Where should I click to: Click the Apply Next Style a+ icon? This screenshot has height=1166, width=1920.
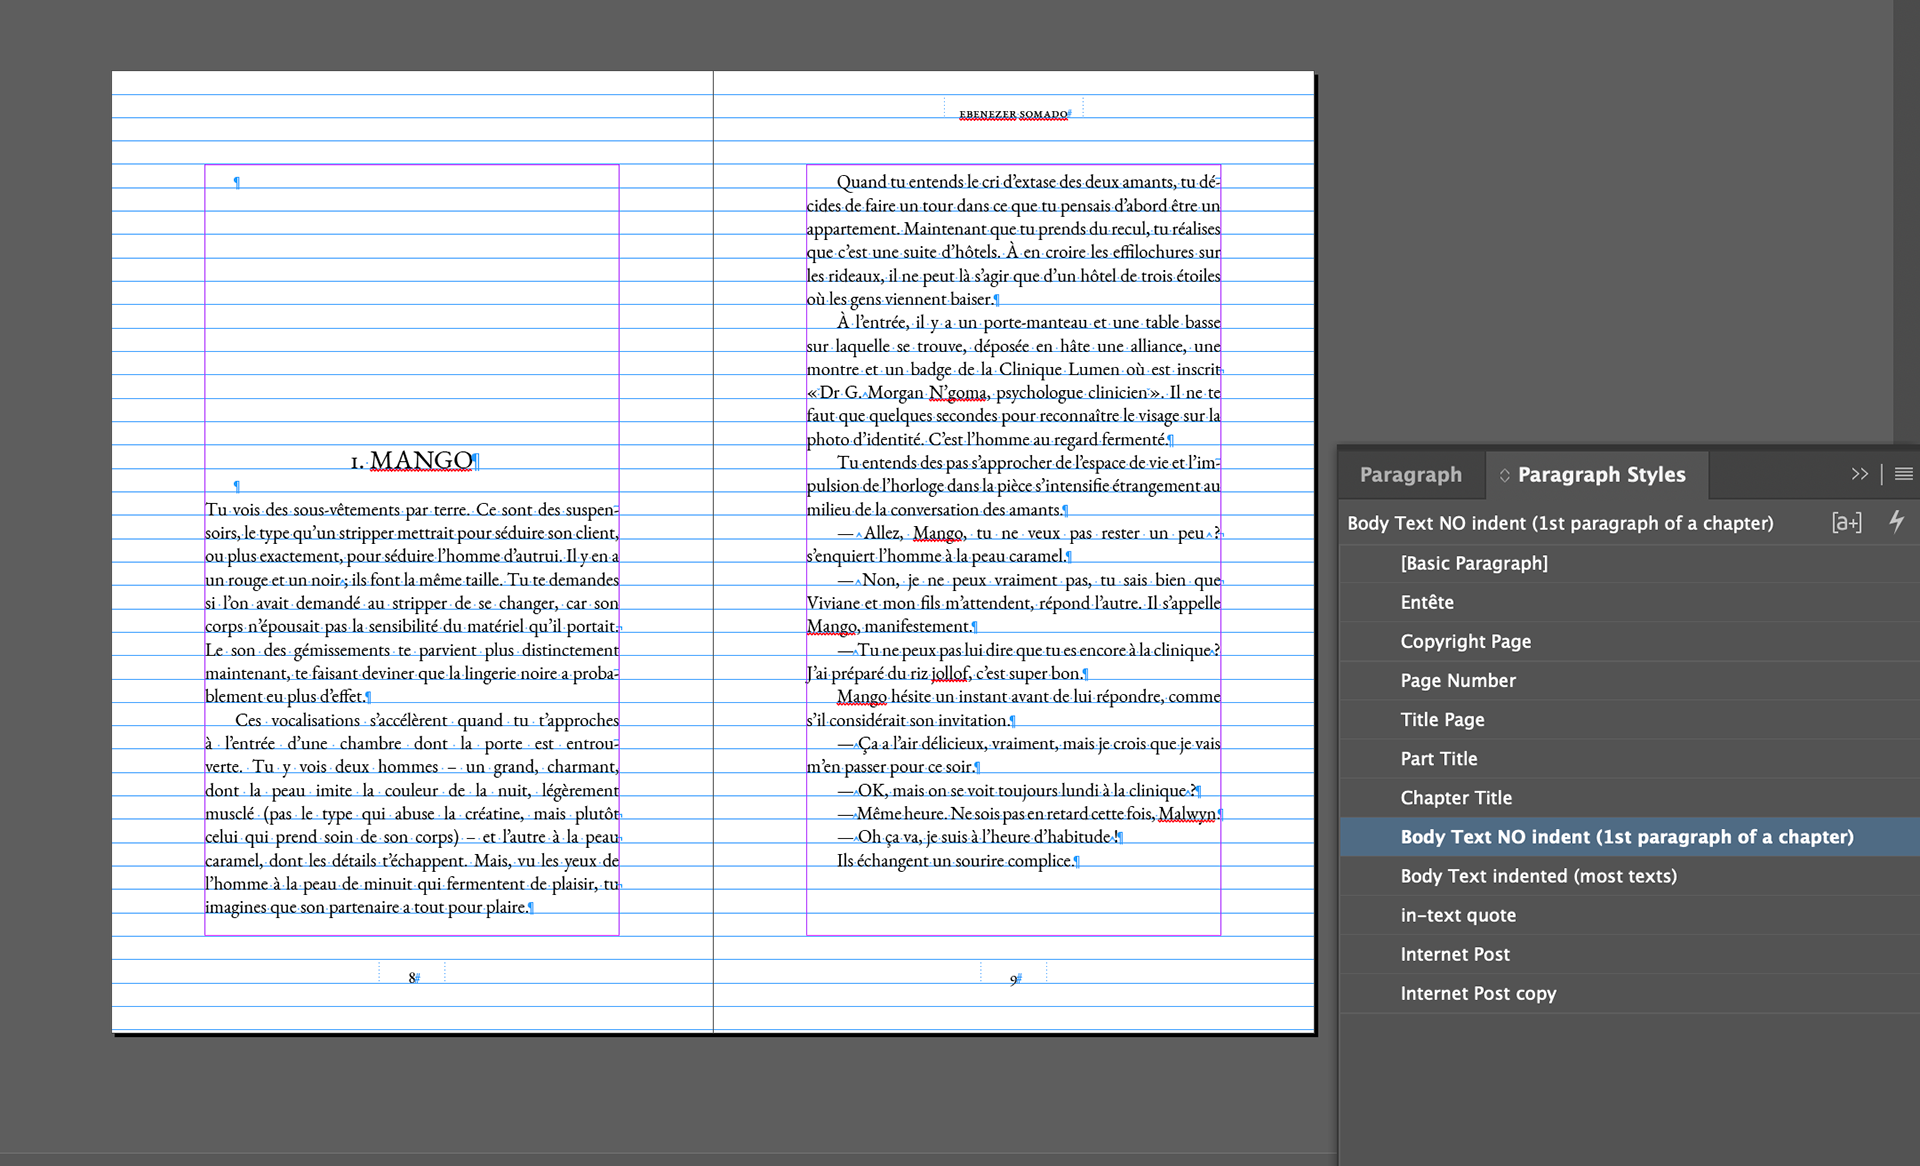[1846, 522]
